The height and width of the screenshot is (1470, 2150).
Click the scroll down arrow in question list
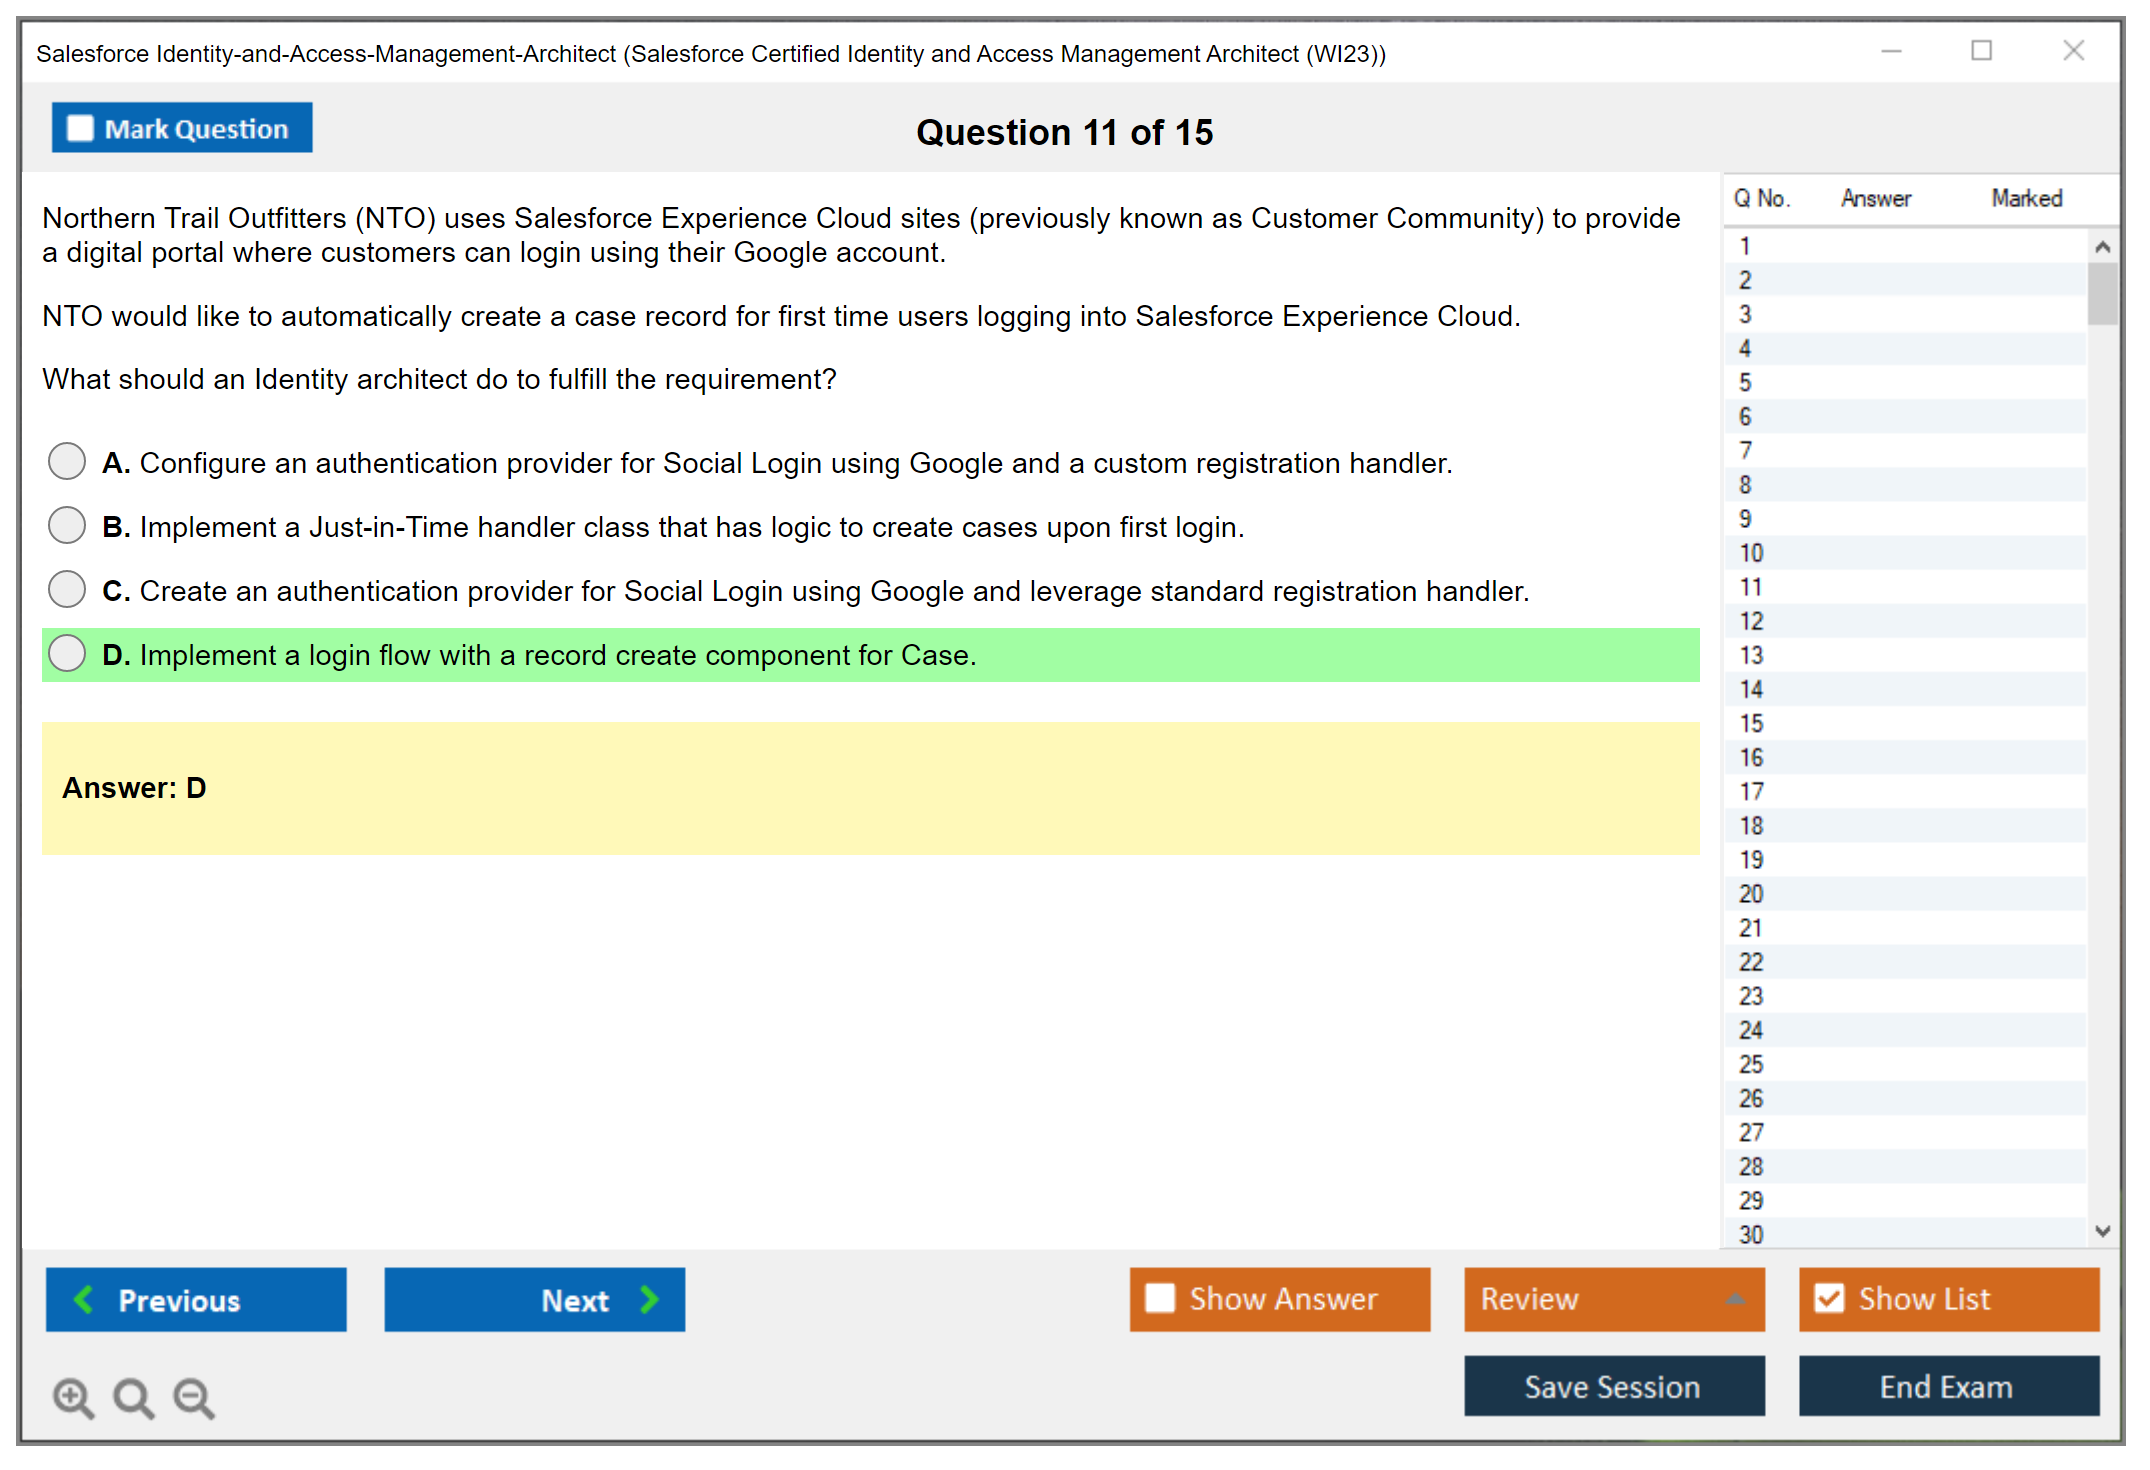point(2102,1231)
